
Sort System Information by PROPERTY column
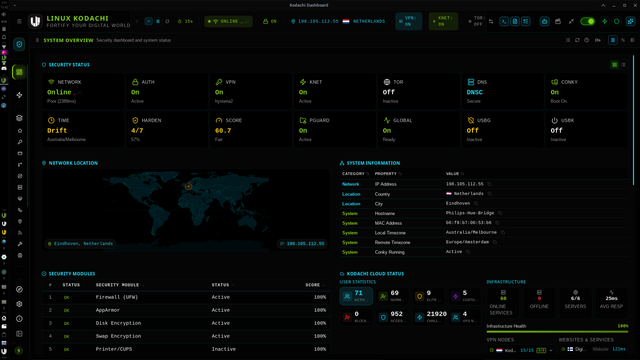[388, 174]
